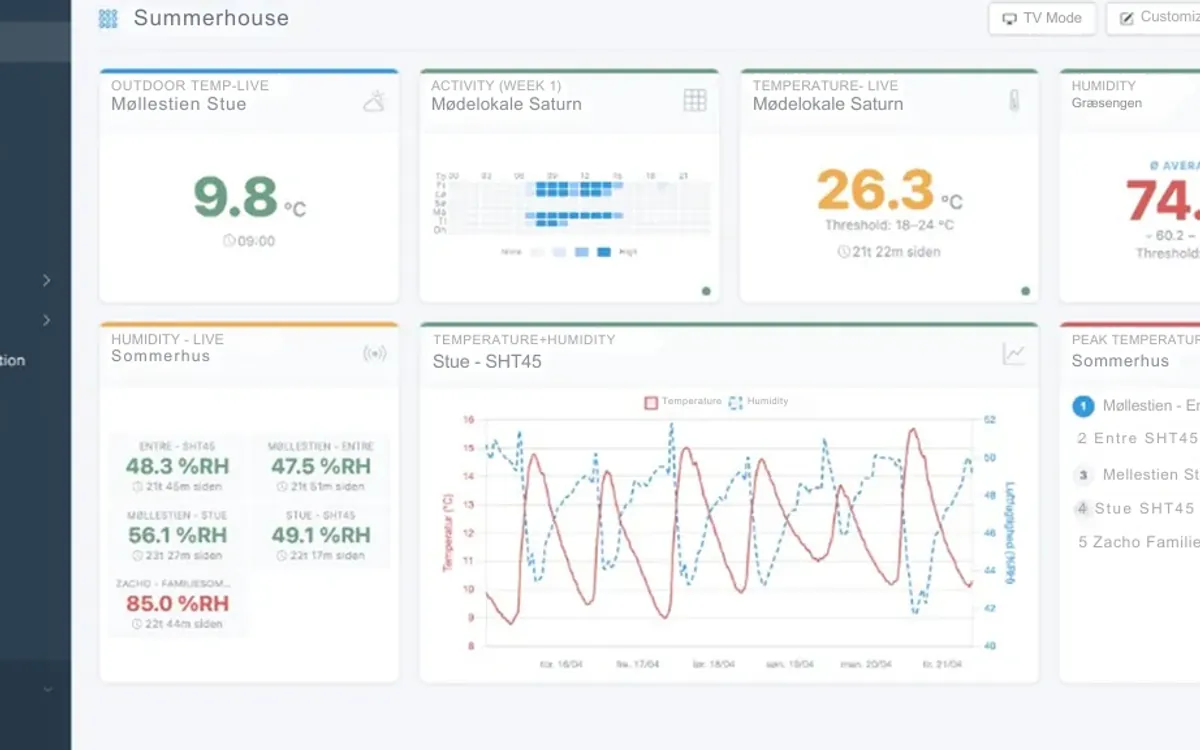1200x750 pixels.
Task: Click the 09:00 timestamp with clock icon
Action: (249, 241)
